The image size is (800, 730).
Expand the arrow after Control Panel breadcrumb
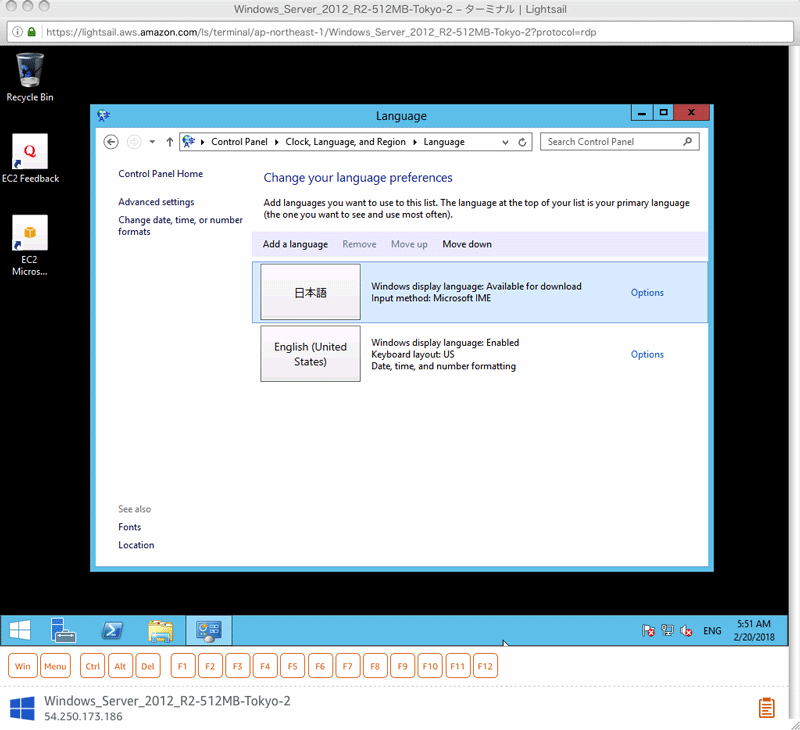pos(277,142)
